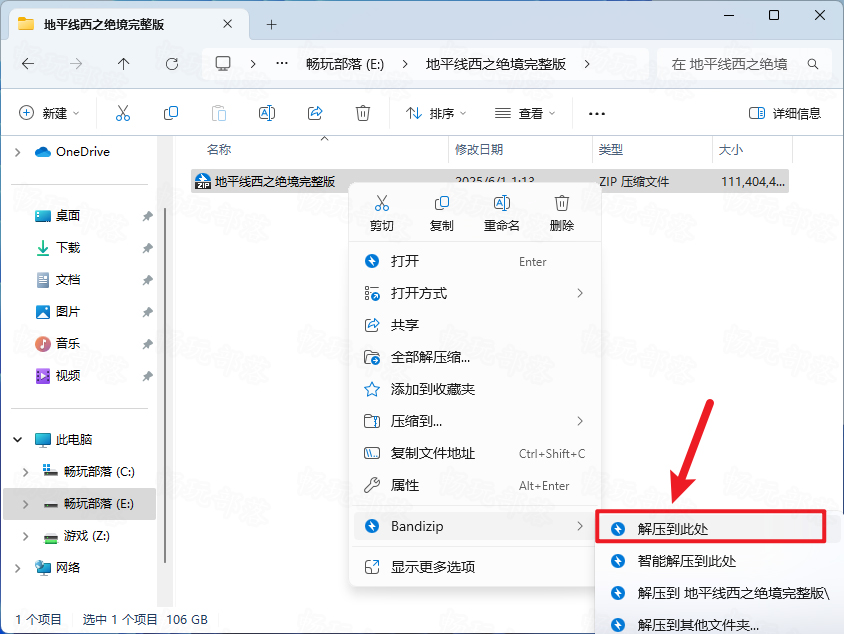Click the breadcrumb chevron after 畅玩部落 (E:)
844x634 pixels.
pyautogui.click(x=405, y=64)
